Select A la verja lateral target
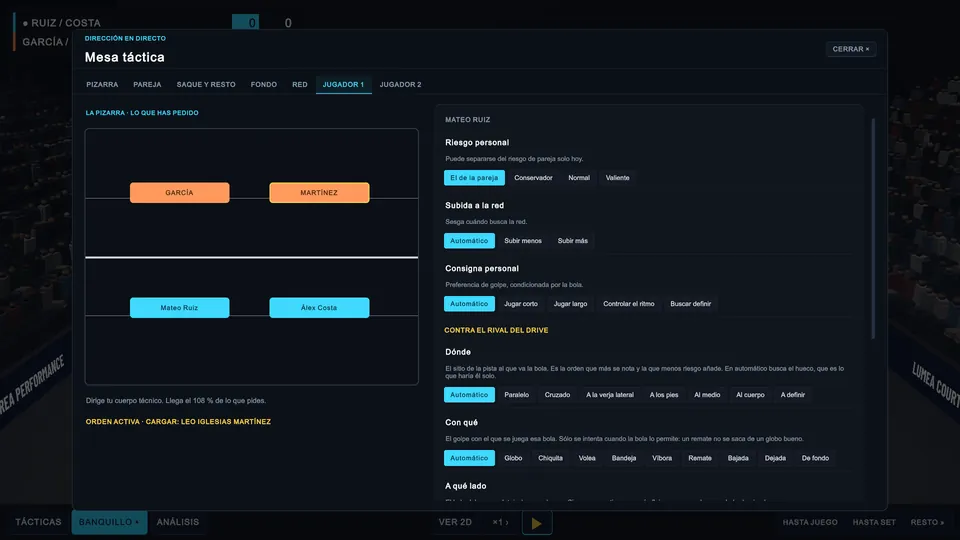960x540 pixels. click(610, 395)
